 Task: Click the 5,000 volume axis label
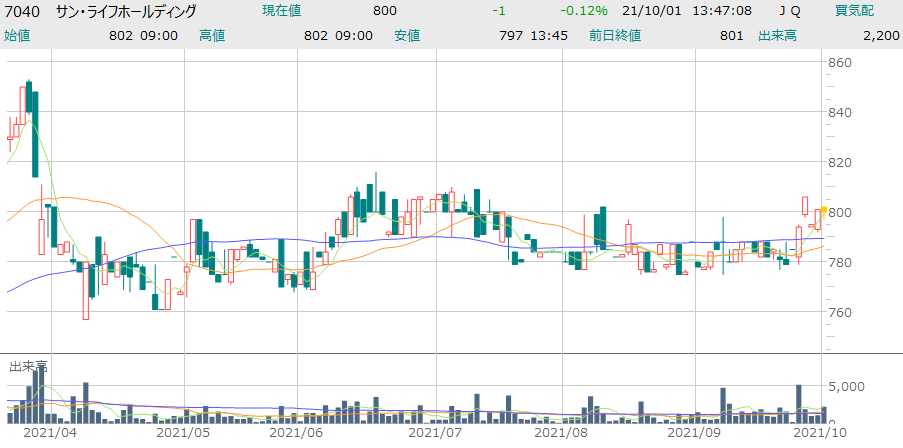(848, 386)
